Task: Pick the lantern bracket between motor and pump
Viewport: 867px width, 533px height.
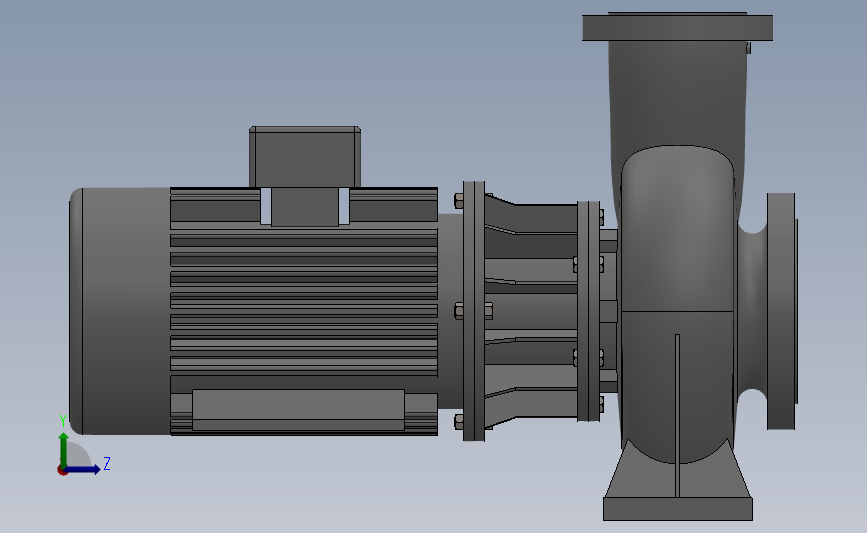Action: pos(531,311)
